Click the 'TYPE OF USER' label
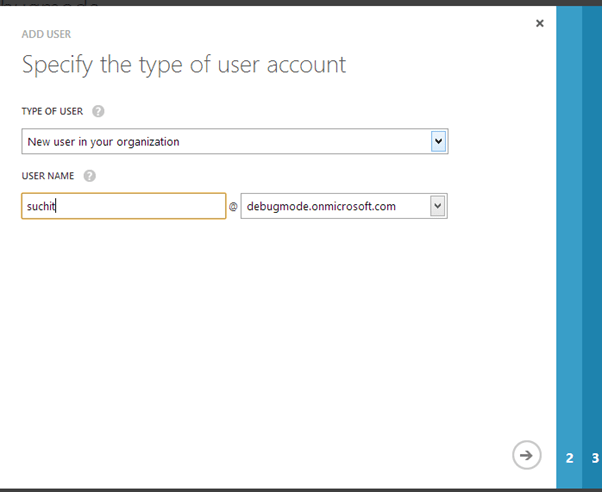 [53, 112]
